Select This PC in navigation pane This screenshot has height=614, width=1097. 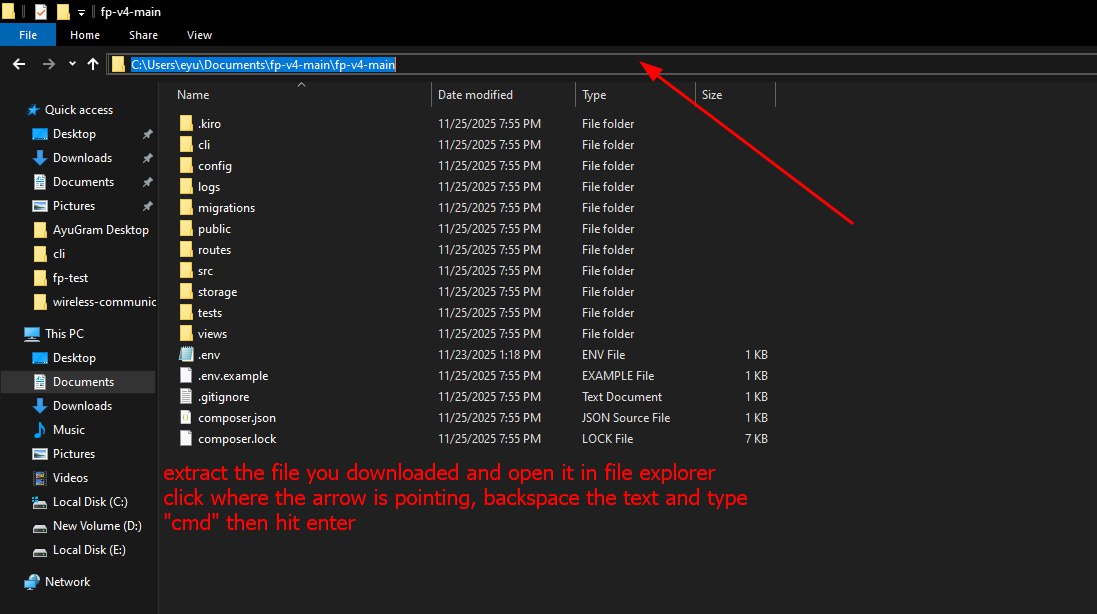pyautogui.click(x=64, y=334)
